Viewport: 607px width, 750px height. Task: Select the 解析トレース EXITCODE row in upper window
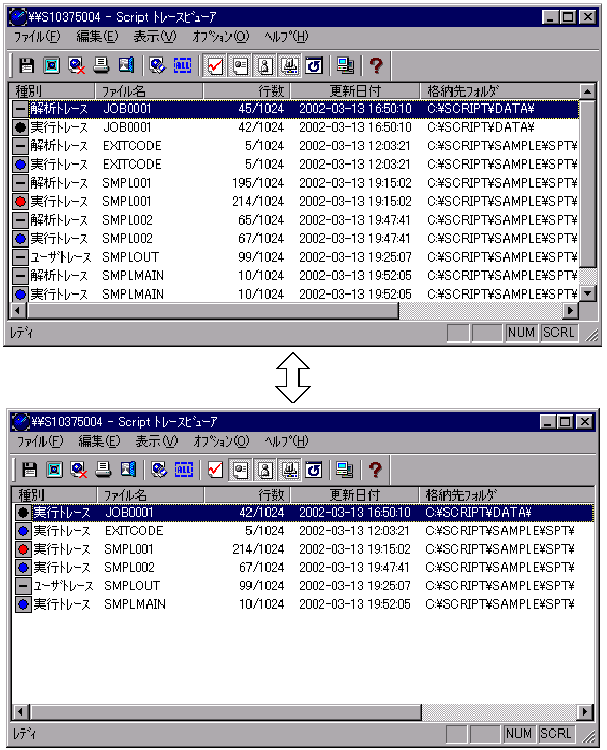pos(295,145)
